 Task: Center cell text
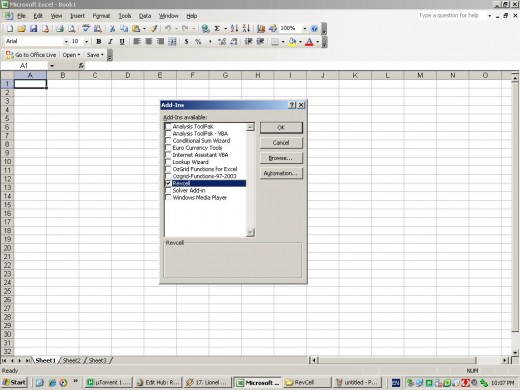(149, 42)
